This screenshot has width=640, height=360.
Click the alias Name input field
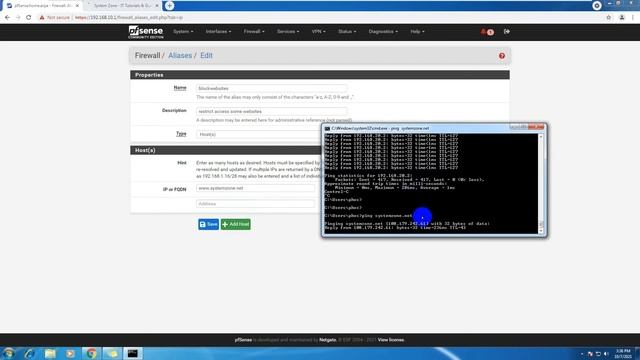272,88
